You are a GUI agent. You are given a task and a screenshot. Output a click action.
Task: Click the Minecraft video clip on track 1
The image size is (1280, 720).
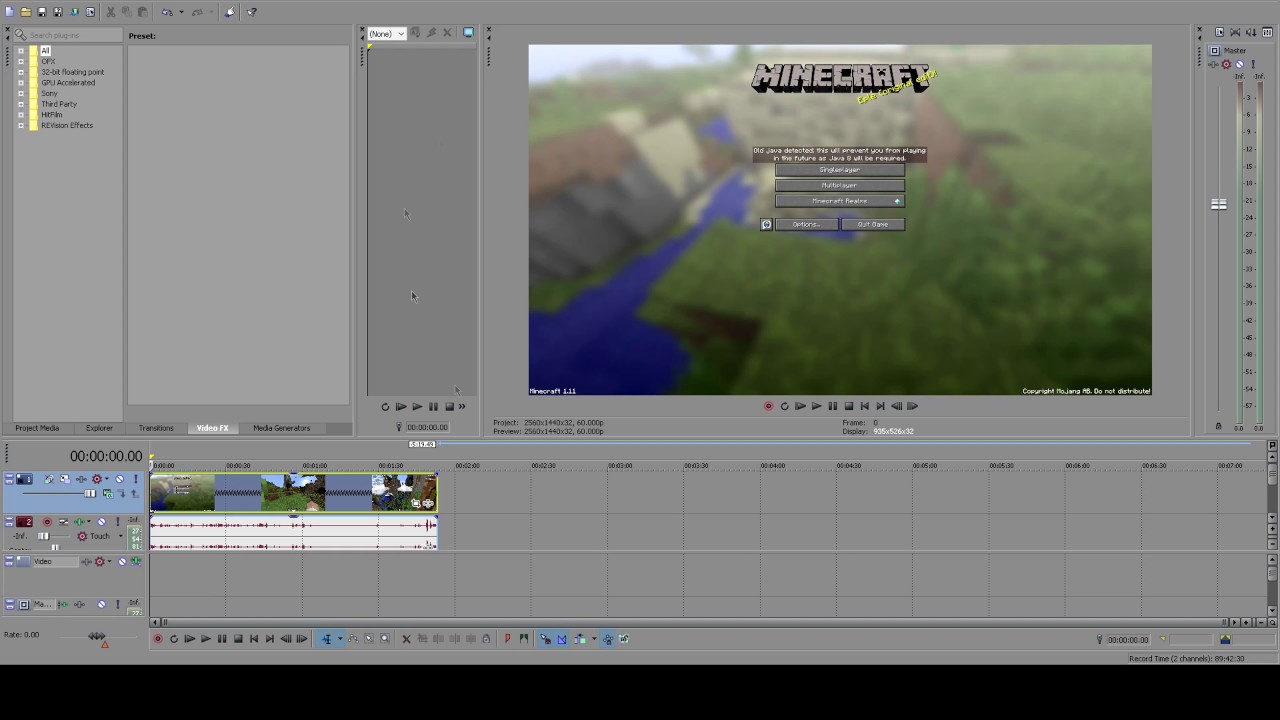pyautogui.click(x=293, y=493)
